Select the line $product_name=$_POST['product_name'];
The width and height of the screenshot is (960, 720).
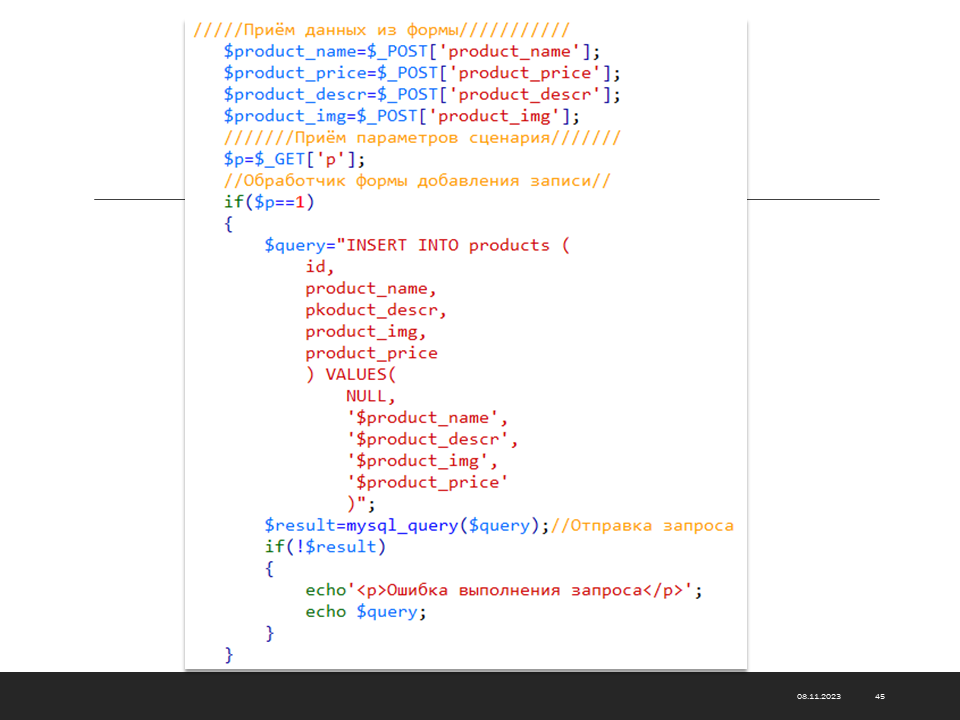[x=411, y=51]
